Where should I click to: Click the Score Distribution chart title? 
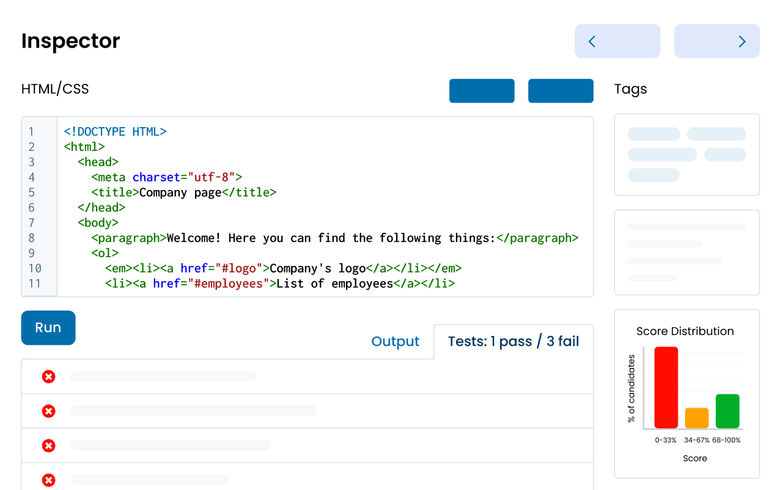(685, 331)
